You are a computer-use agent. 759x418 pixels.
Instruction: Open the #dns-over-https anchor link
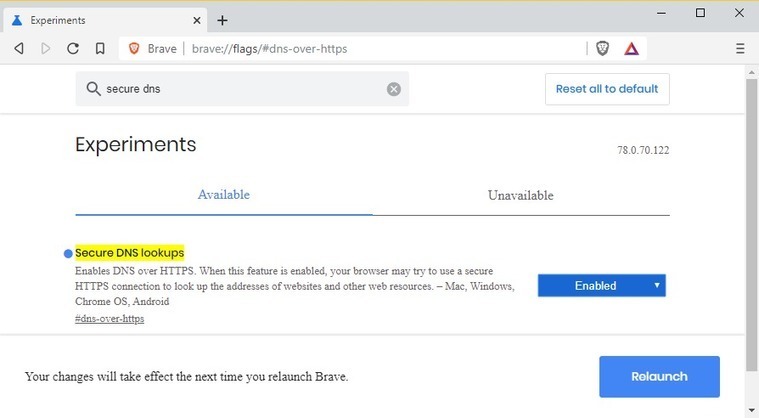coord(109,319)
